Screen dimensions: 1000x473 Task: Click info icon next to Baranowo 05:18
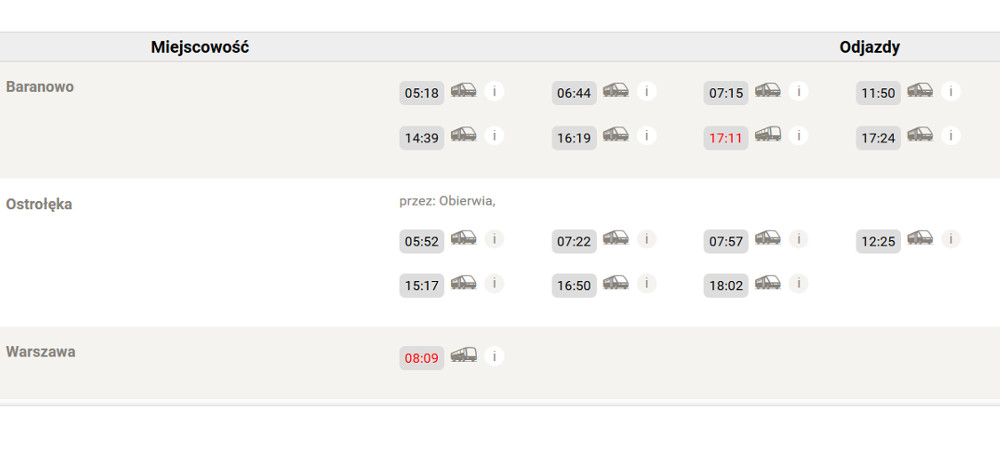pos(494,91)
